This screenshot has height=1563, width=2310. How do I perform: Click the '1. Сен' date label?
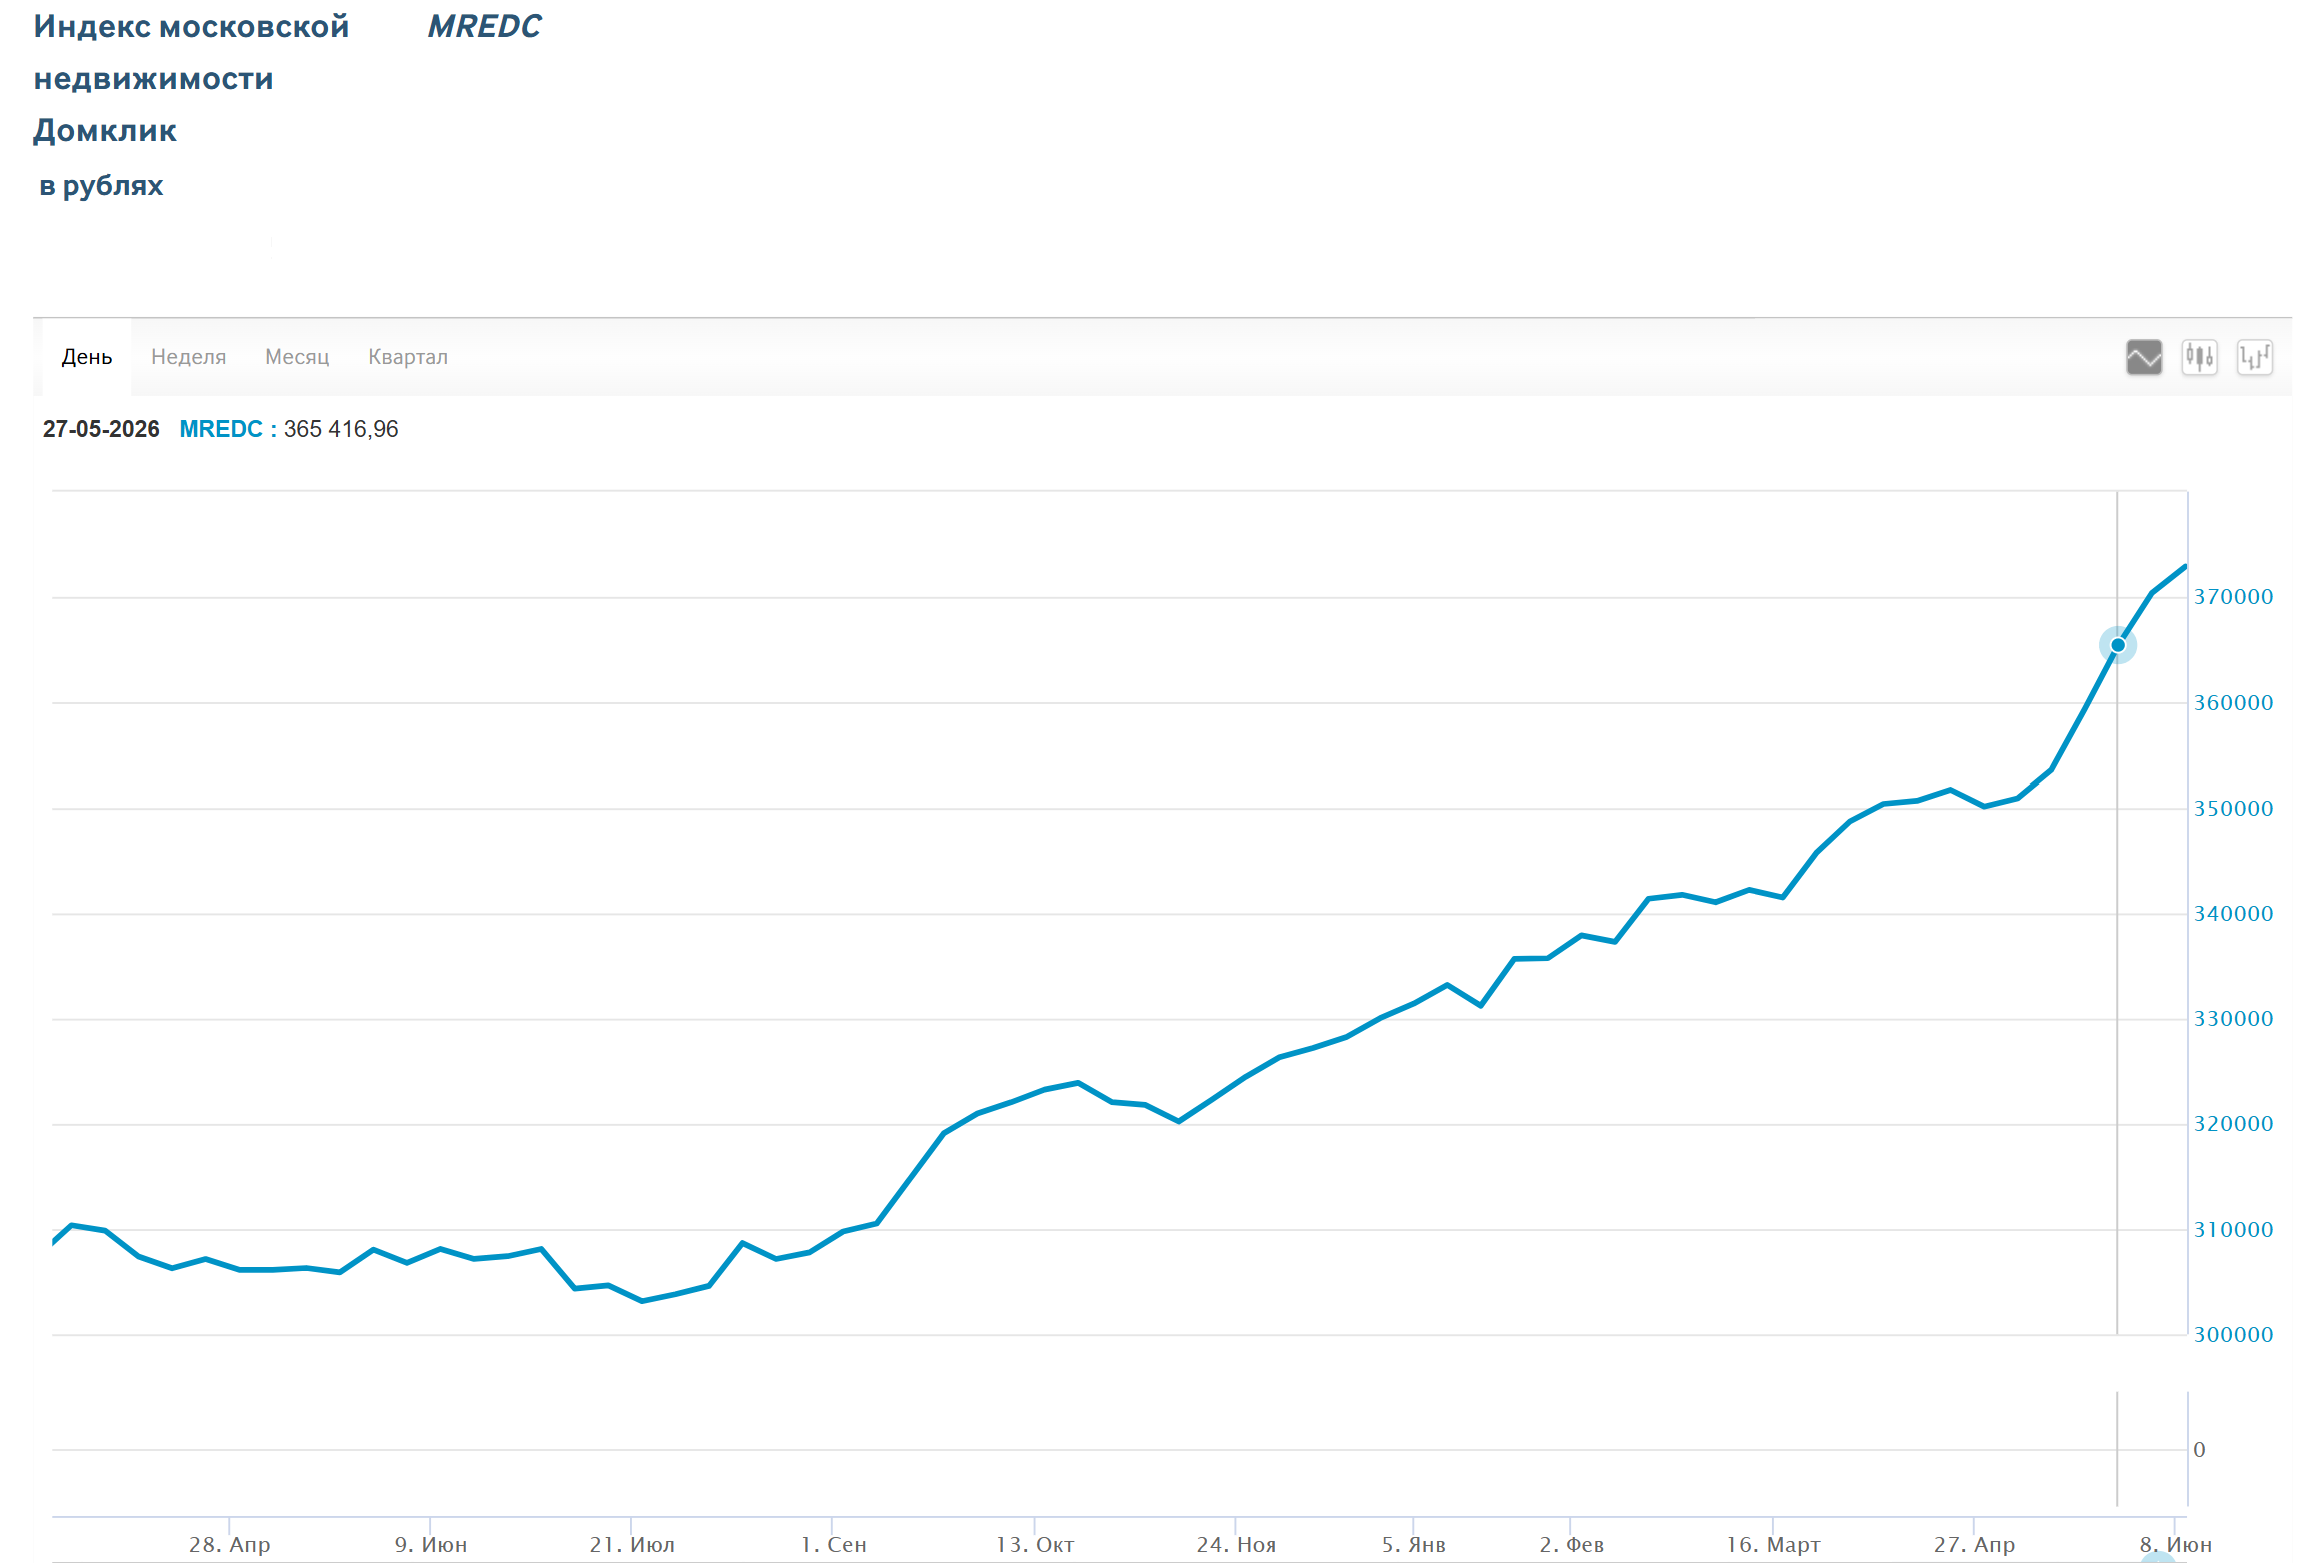[833, 1545]
